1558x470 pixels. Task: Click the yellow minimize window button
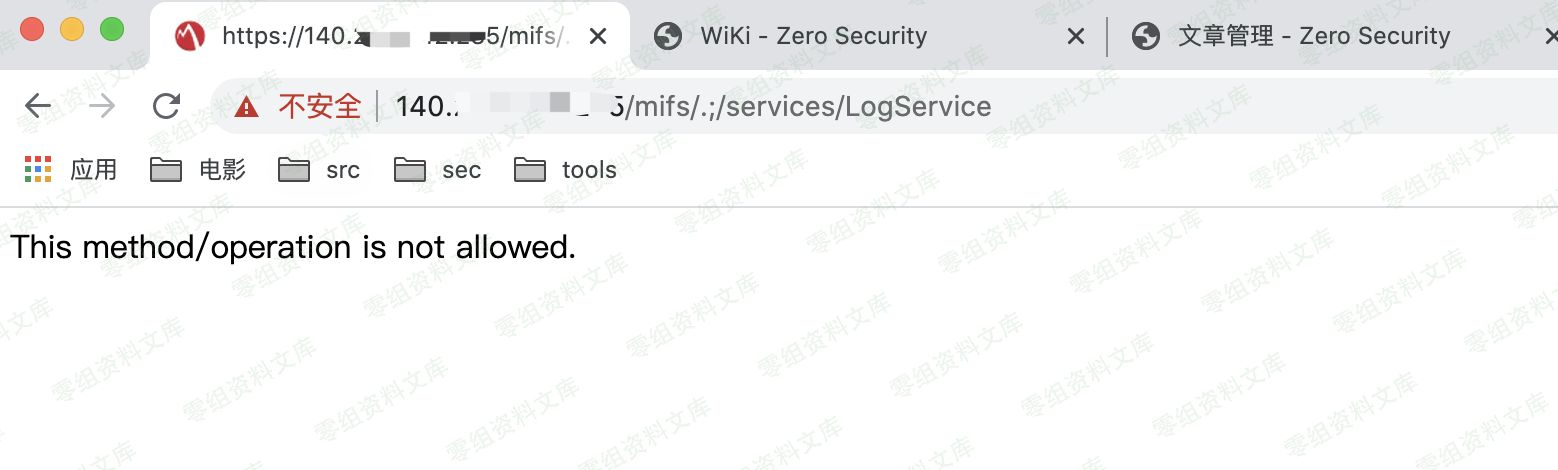72,29
